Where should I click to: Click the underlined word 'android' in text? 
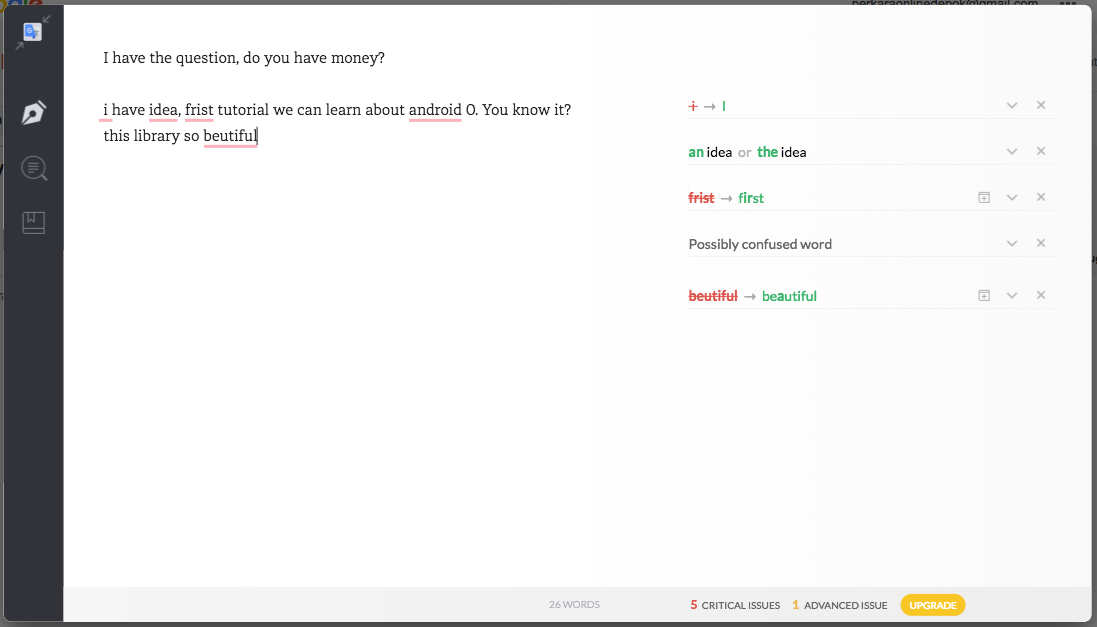(435, 110)
